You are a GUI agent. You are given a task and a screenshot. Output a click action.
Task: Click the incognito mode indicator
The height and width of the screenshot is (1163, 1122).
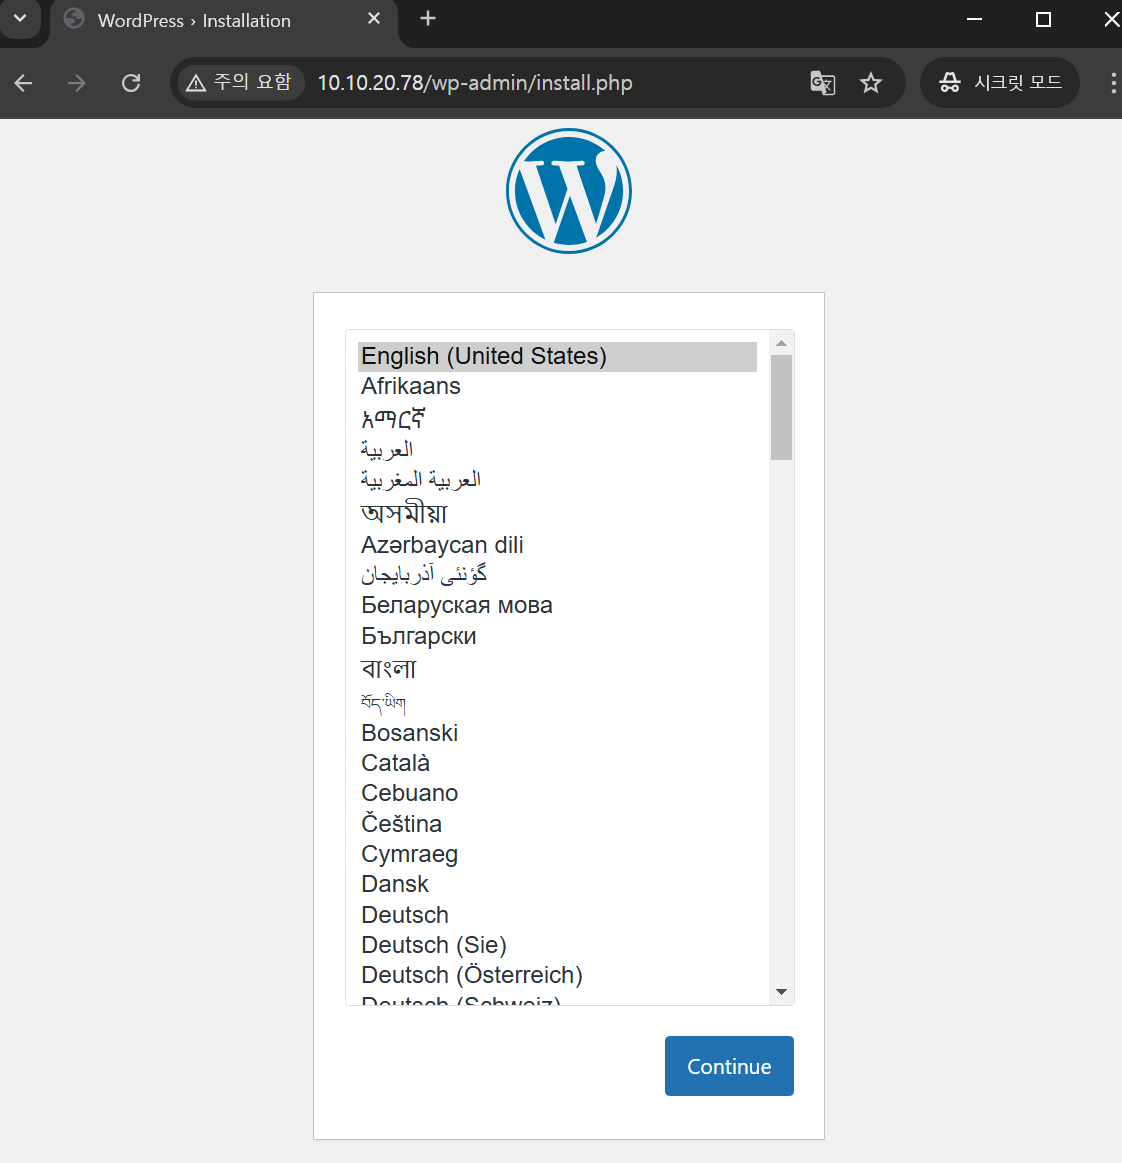click(x=1000, y=82)
